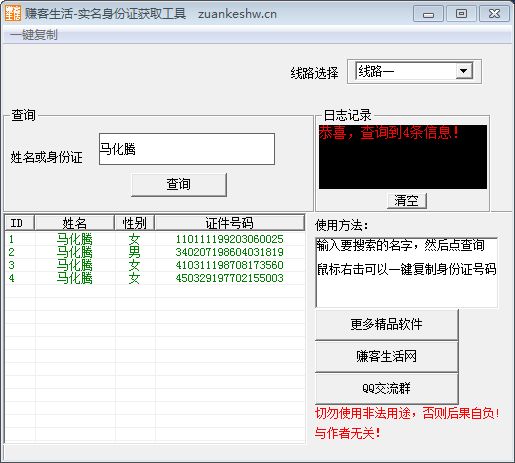This screenshot has width=515, height=463.
Task: Click the orange app icon in title bar
Action: coord(13,14)
